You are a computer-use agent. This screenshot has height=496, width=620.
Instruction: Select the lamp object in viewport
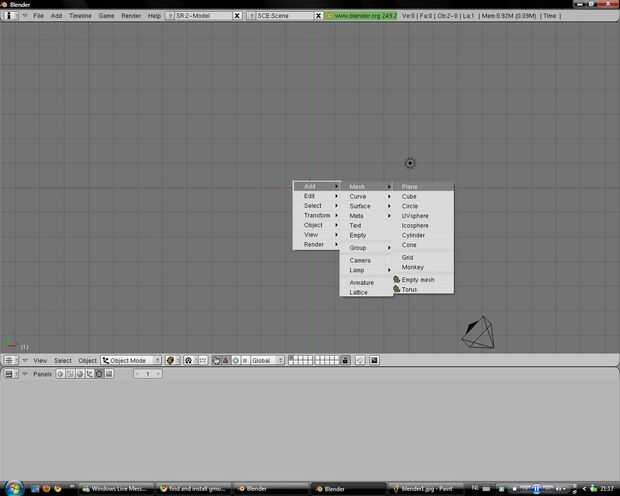(410, 163)
